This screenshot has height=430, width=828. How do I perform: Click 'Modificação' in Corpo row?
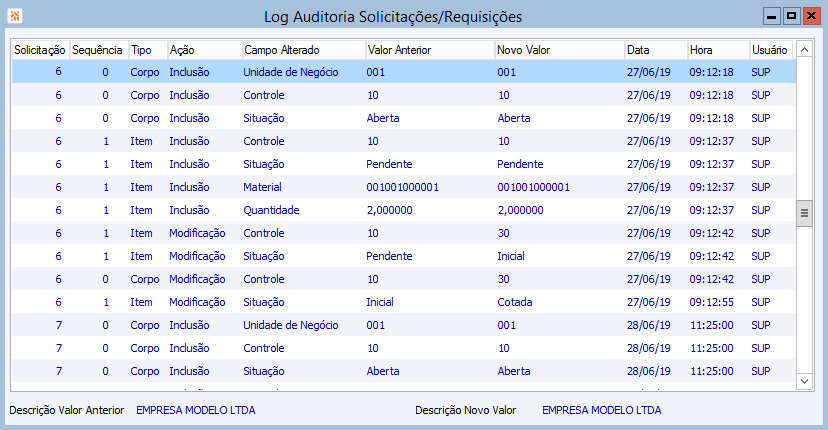tap(197, 279)
